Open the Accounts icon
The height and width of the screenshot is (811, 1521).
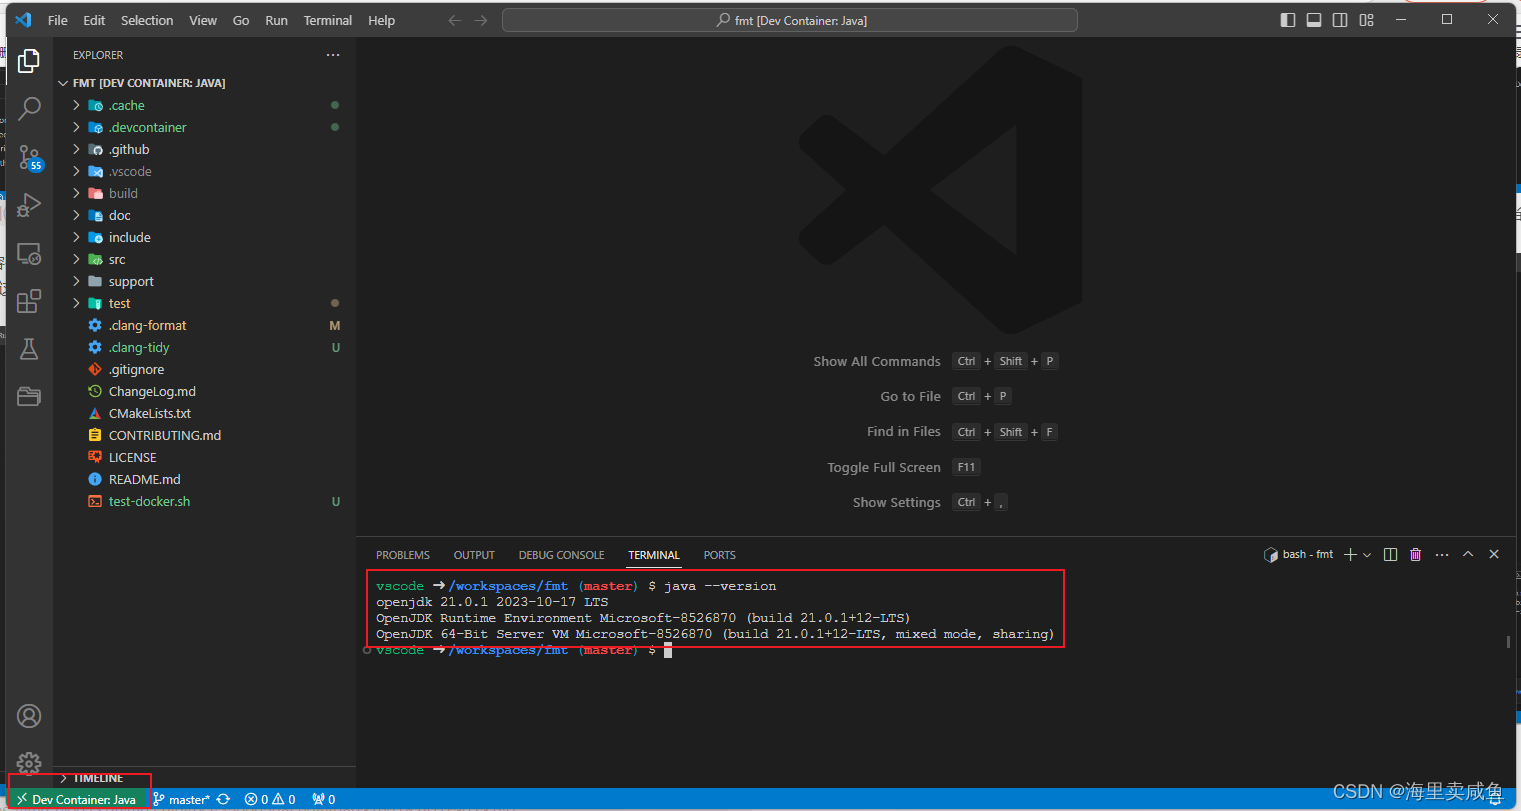pyautogui.click(x=29, y=716)
